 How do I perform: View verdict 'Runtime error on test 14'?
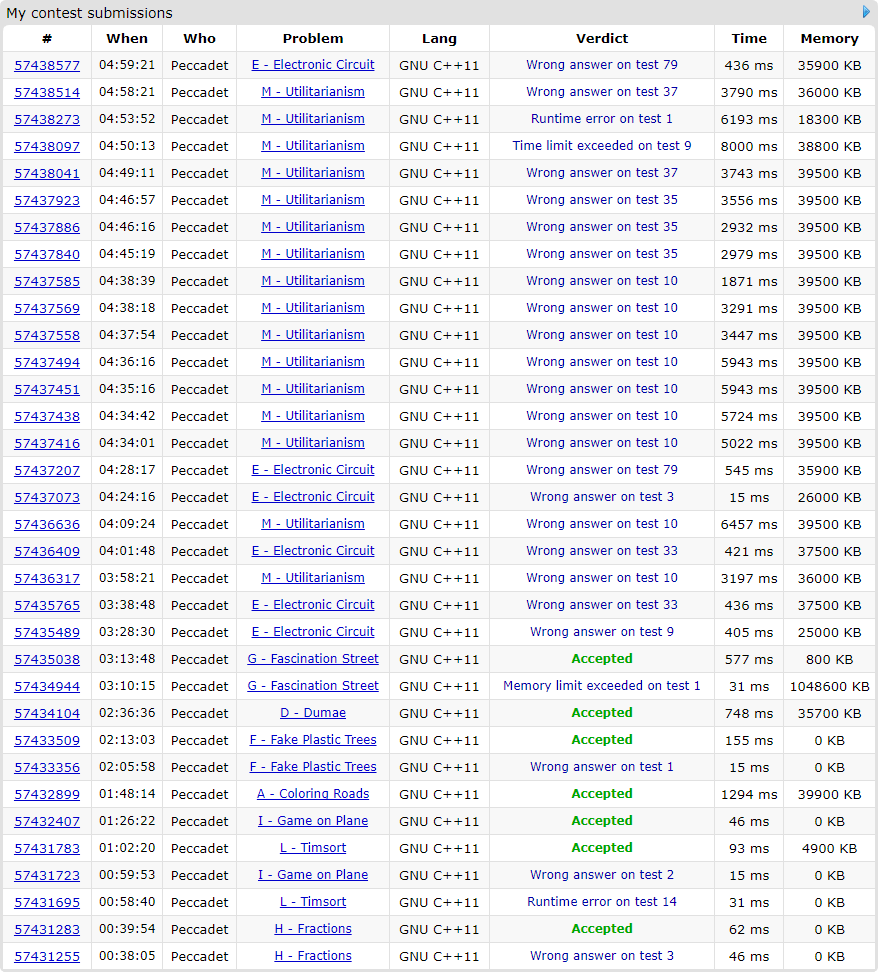click(x=602, y=902)
